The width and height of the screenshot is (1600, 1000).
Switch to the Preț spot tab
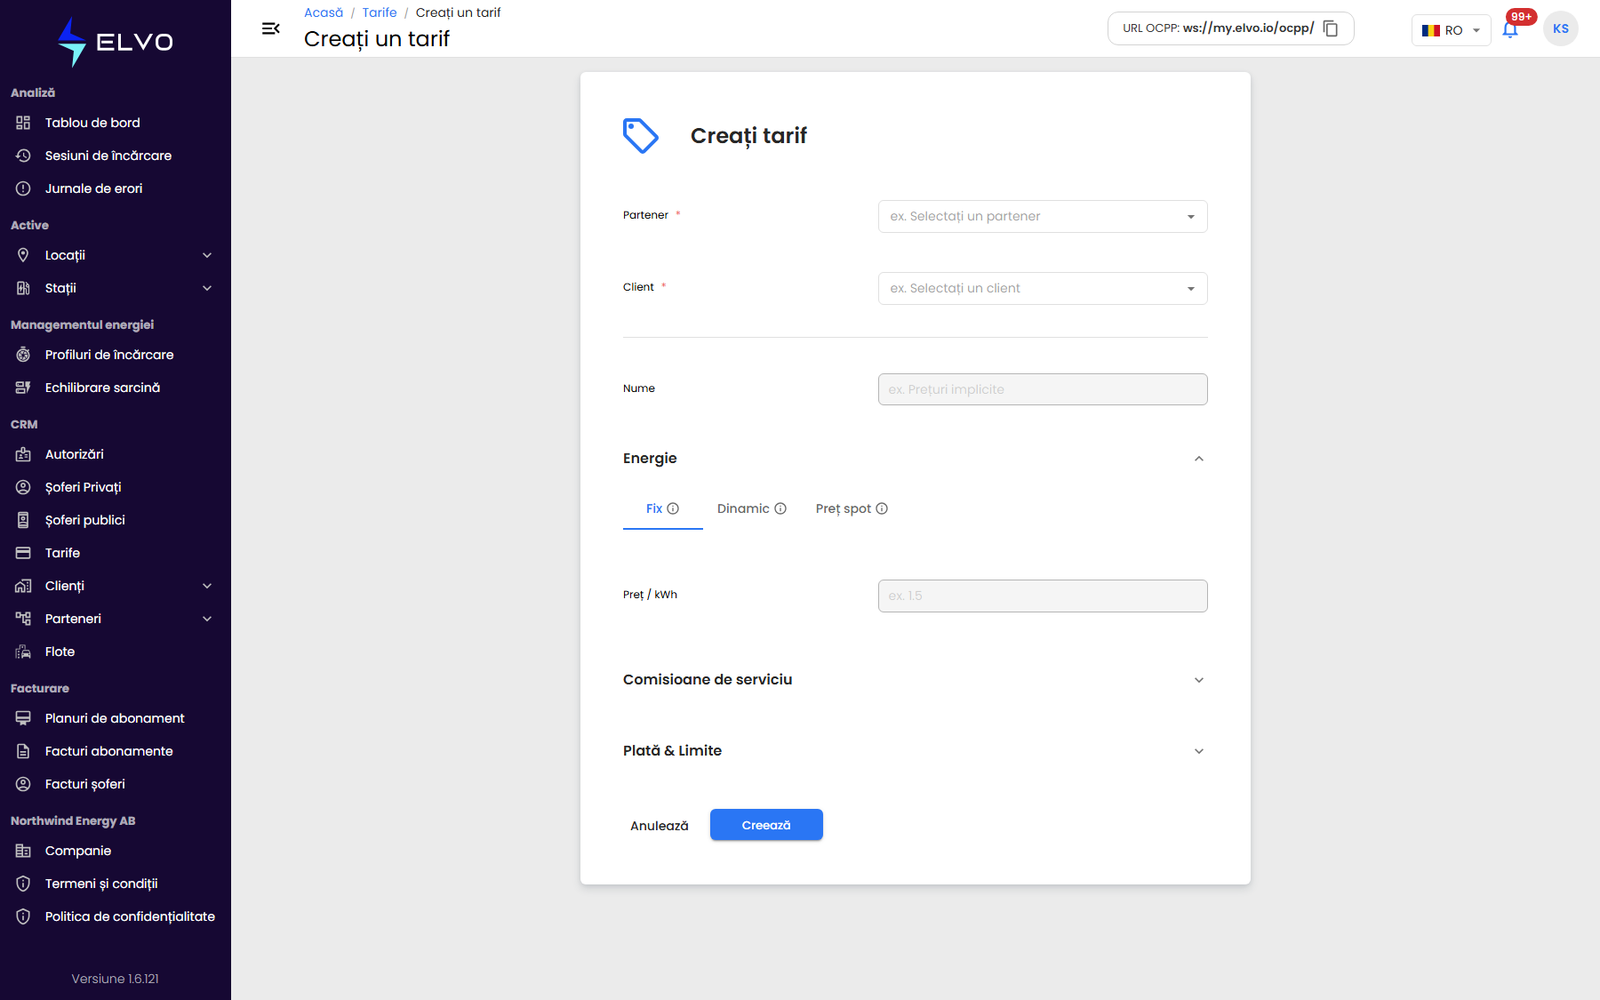(851, 509)
